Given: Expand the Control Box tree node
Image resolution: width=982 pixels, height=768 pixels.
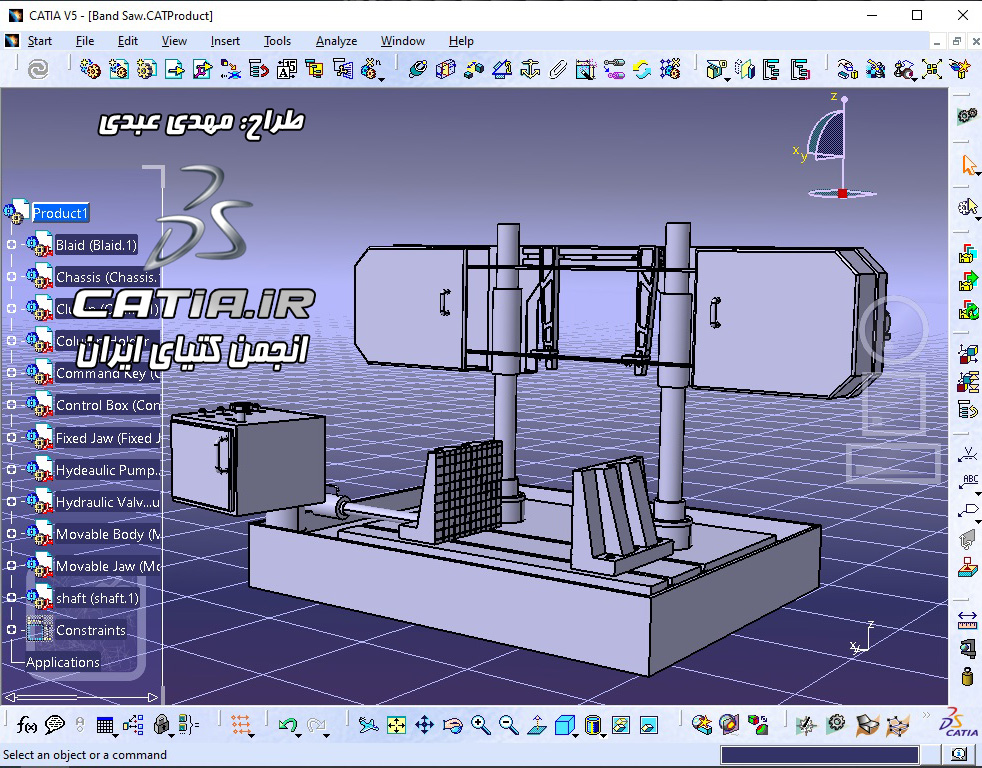Looking at the screenshot, I should click(11, 405).
